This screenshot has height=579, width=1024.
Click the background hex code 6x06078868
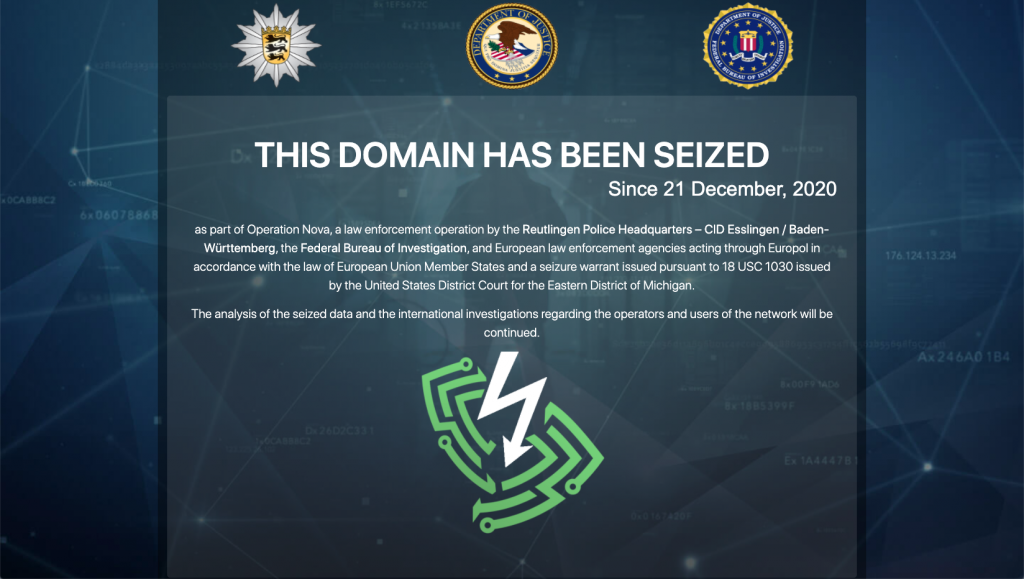pyautogui.click(x=119, y=215)
